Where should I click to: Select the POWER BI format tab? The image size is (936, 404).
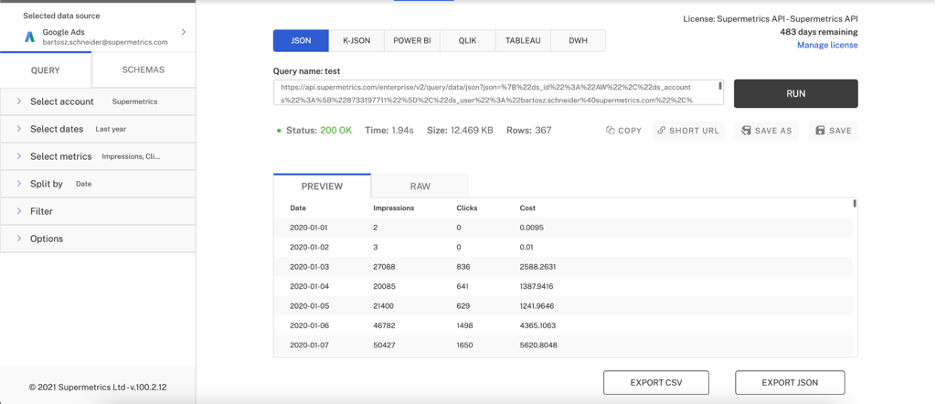[x=412, y=41]
